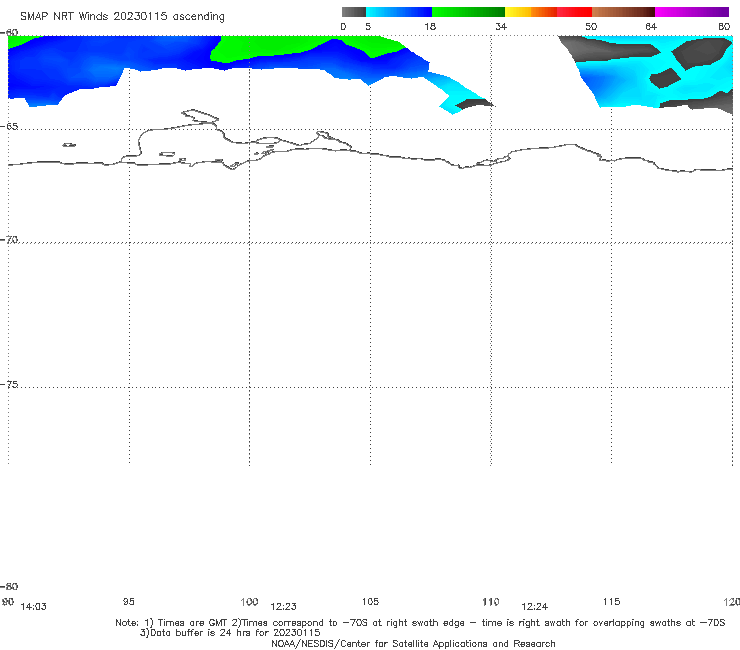Click the colorbar label '64'

tap(651, 26)
